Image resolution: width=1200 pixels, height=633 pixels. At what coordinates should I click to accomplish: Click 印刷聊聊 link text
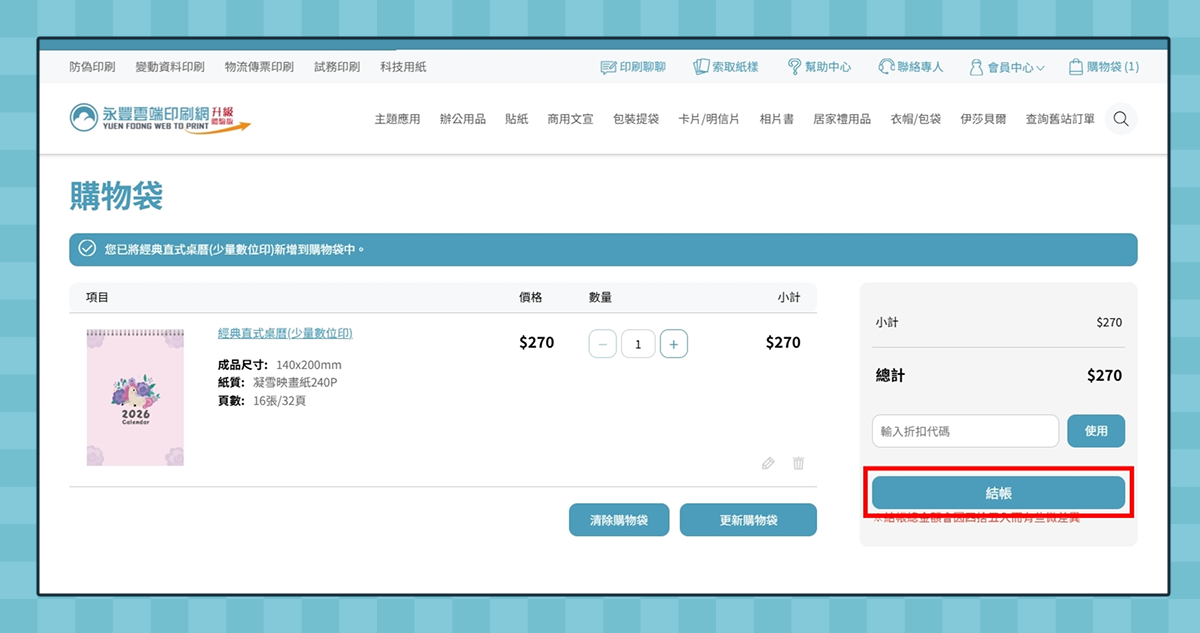[x=642, y=67]
